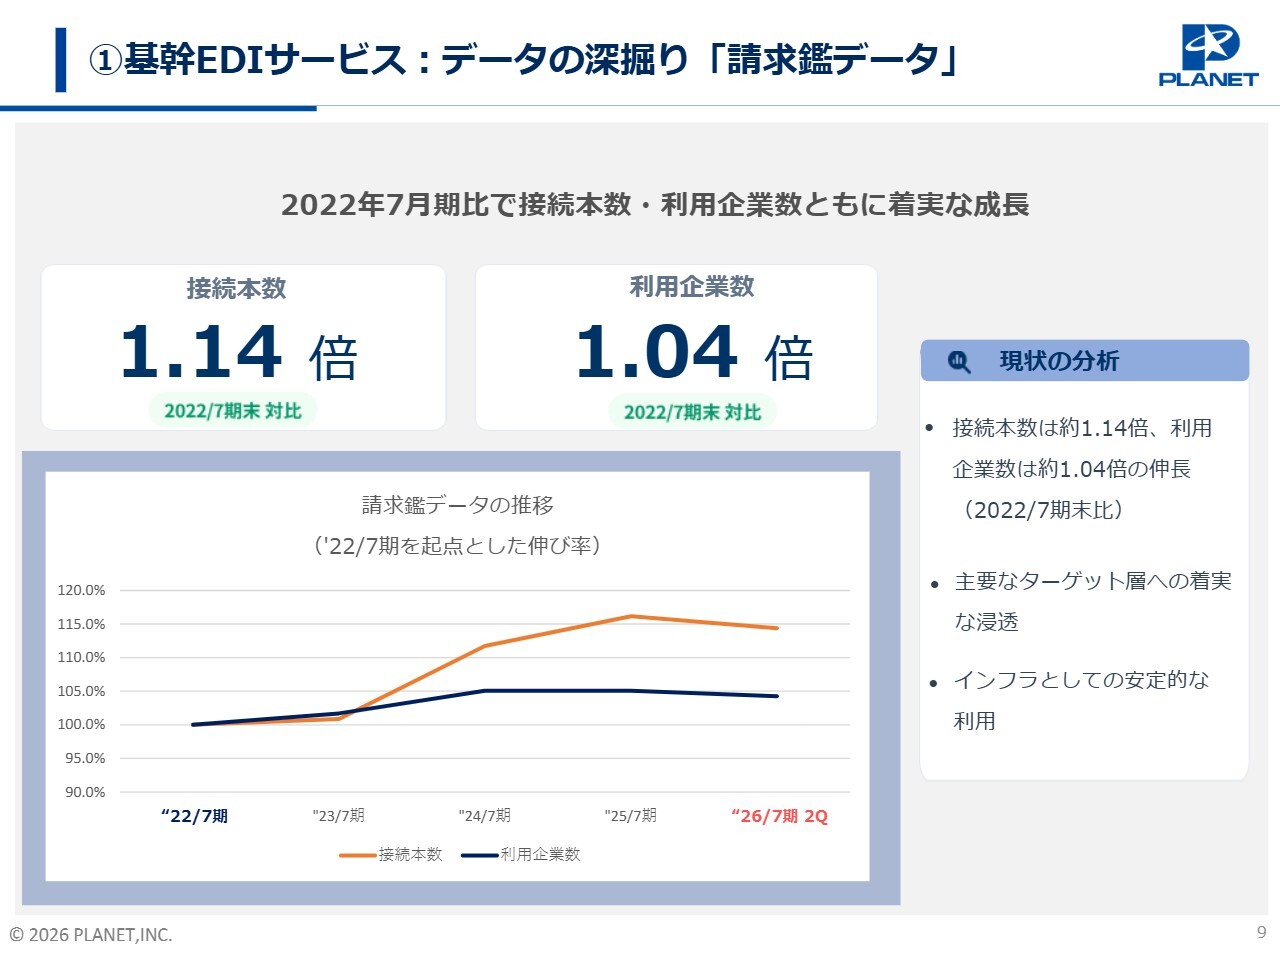Click the 2022/7期末 対比 badge under 1.14 倍
The width and height of the screenshot is (1280, 960).
tap(233, 411)
